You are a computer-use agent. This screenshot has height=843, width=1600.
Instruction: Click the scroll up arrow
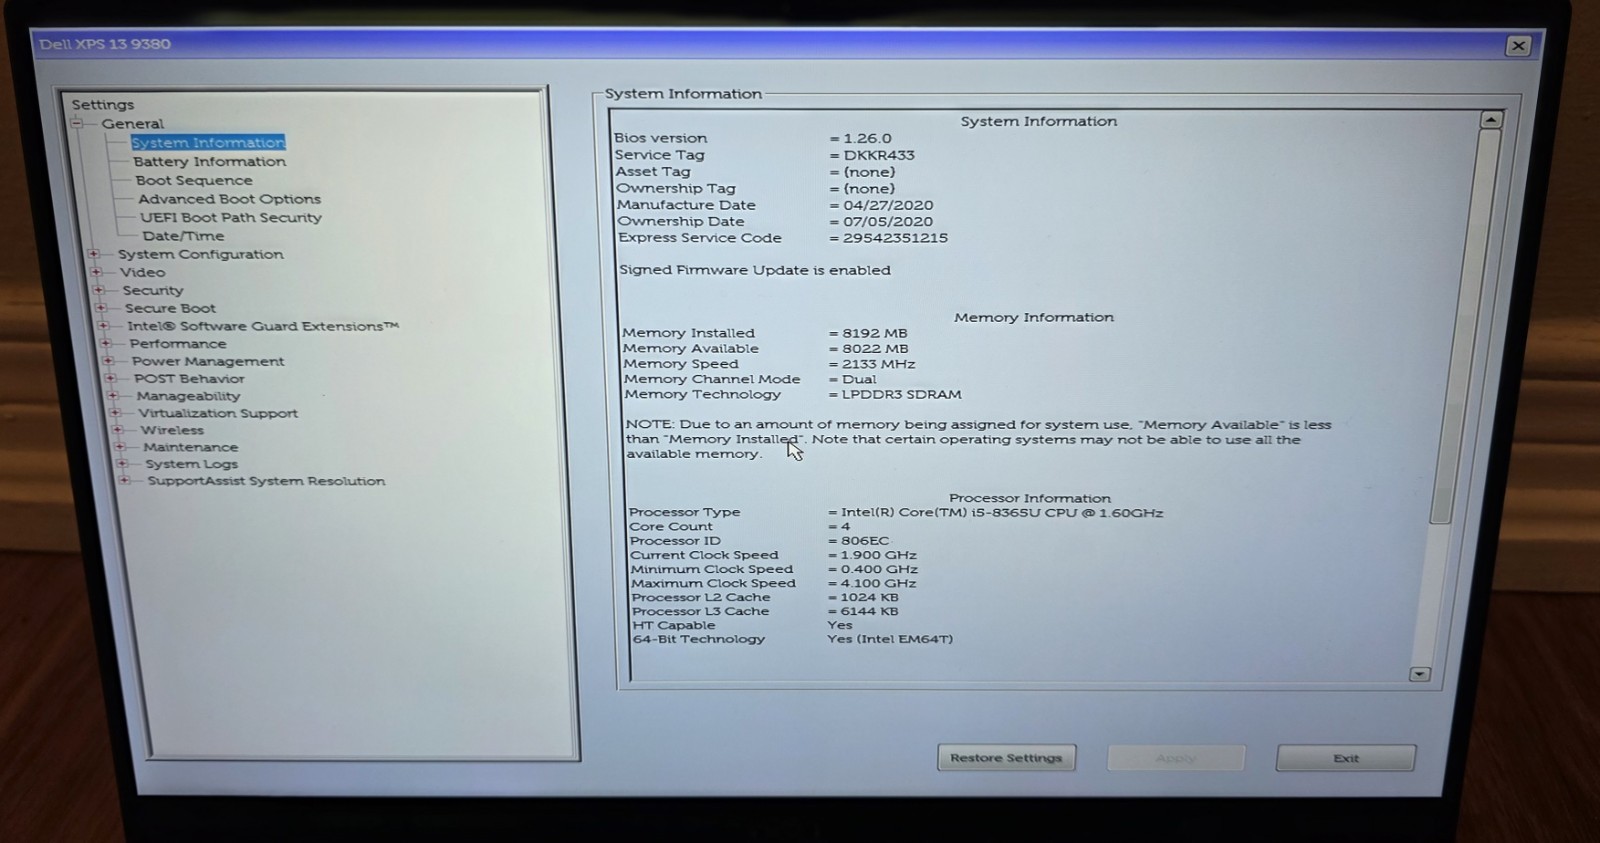(1490, 120)
